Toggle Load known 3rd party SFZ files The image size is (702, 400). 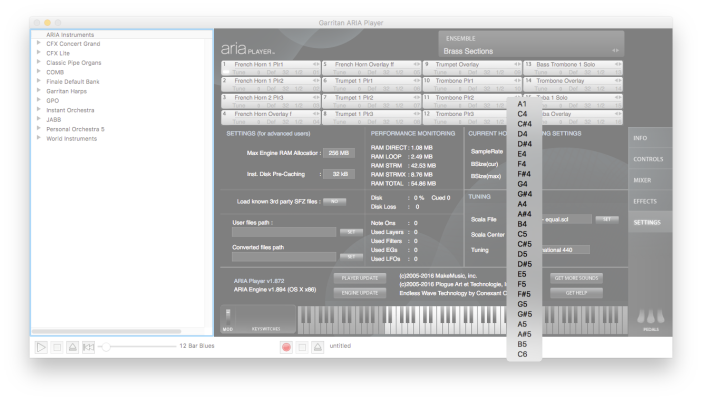click(334, 202)
